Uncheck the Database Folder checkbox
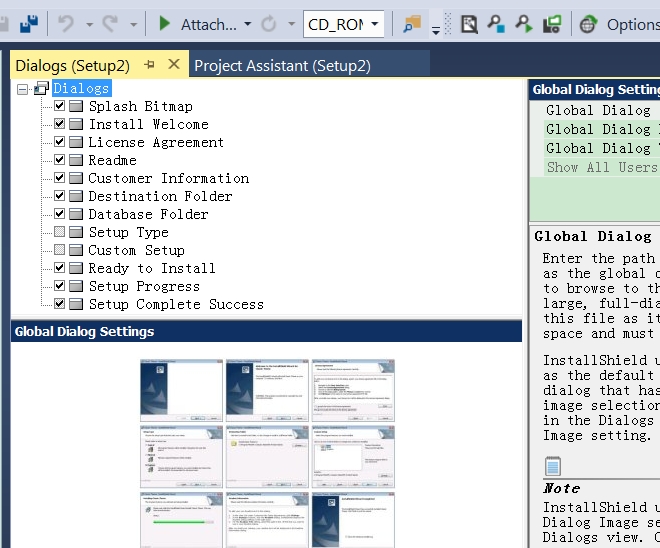 (59, 214)
